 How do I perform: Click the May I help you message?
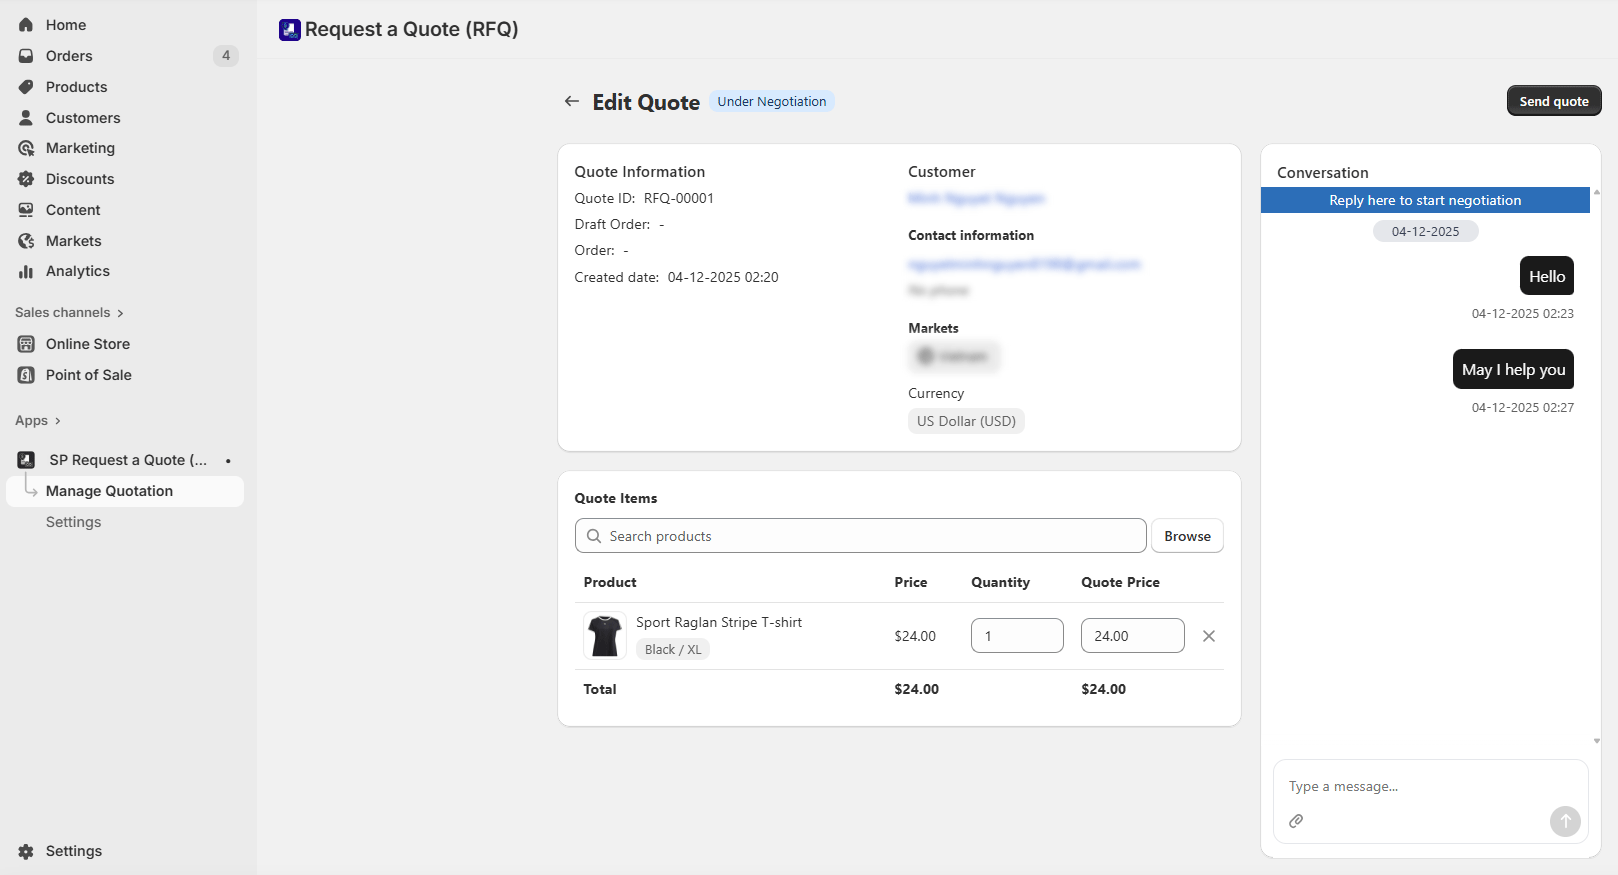[x=1513, y=369]
